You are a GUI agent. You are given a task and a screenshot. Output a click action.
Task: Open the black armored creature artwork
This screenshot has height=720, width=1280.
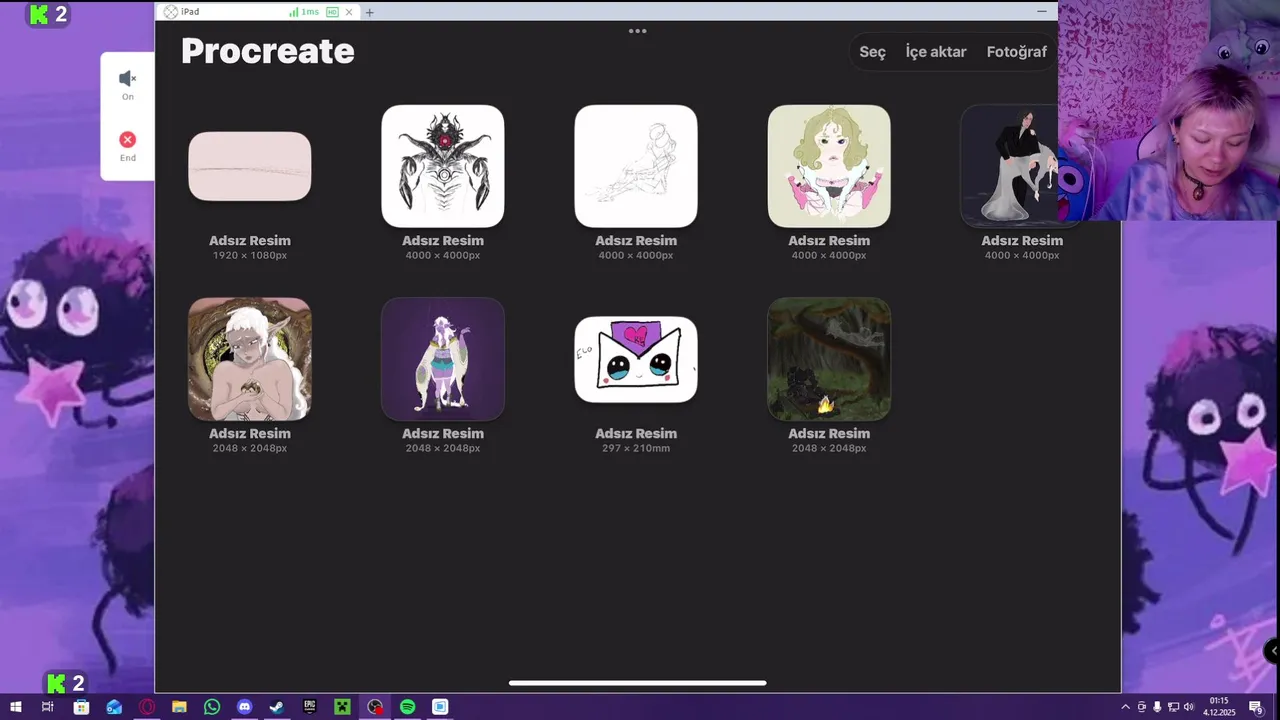click(443, 166)
